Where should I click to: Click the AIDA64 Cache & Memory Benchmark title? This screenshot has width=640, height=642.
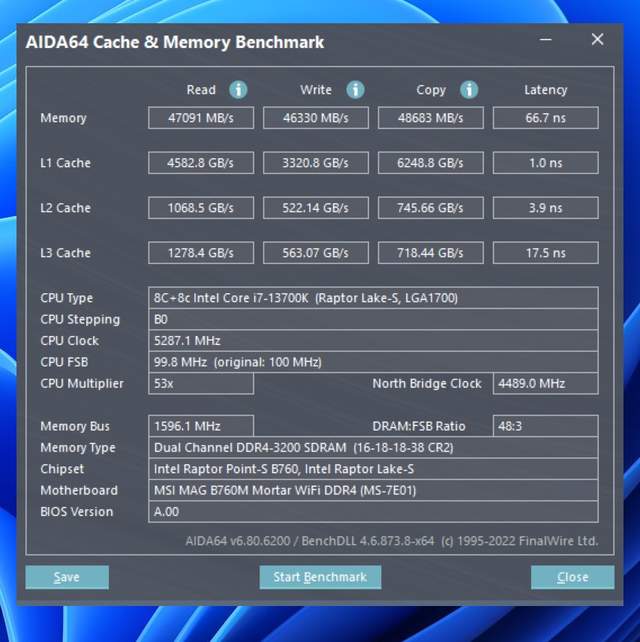click(175, 42)
